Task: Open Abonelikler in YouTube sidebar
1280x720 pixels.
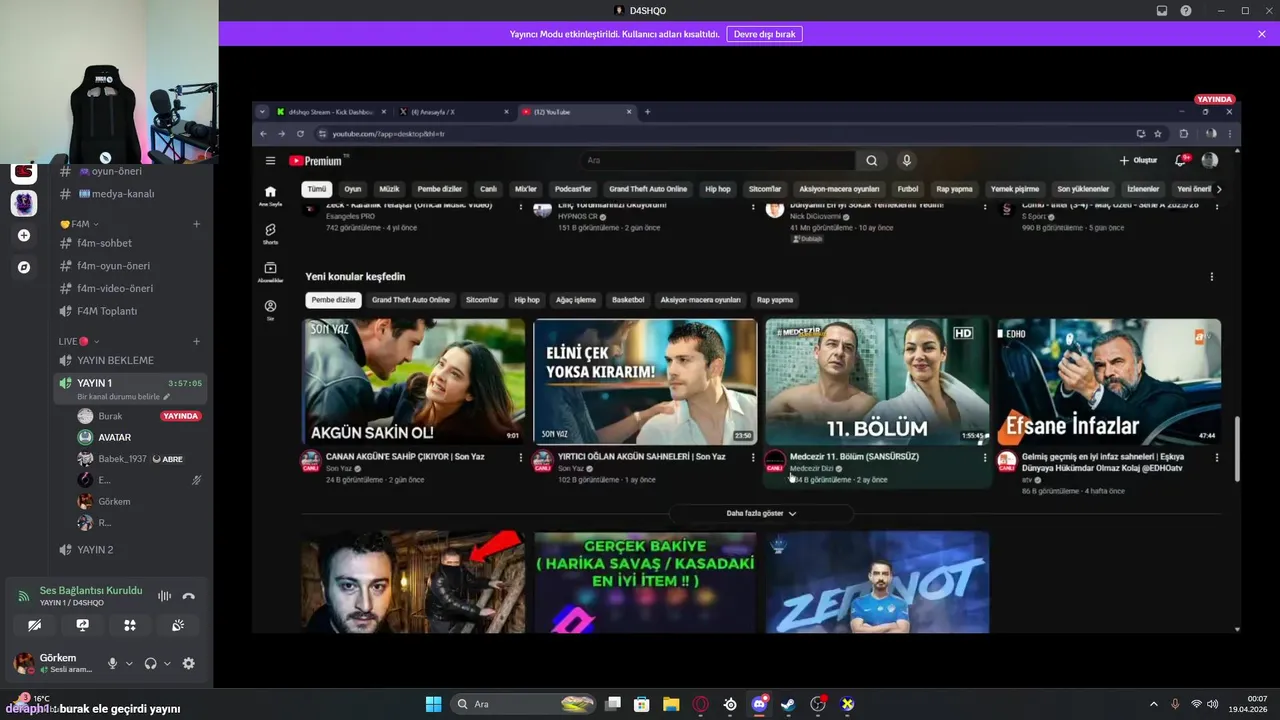Action: 270,272
